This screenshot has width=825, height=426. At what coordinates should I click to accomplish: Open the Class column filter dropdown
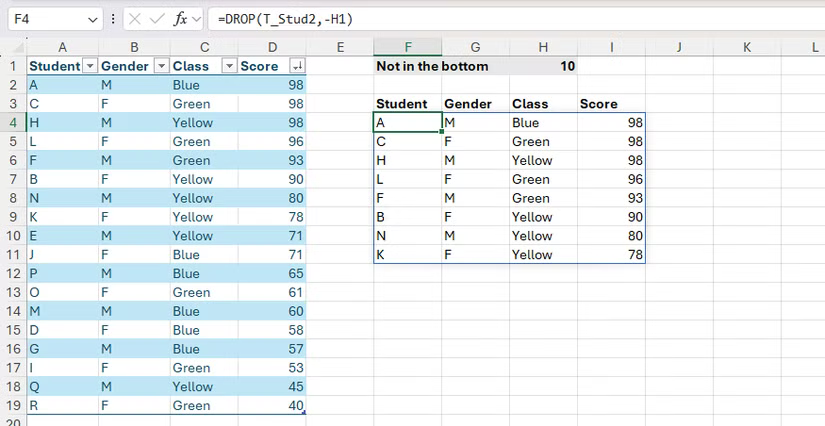(x=228, y=66)
